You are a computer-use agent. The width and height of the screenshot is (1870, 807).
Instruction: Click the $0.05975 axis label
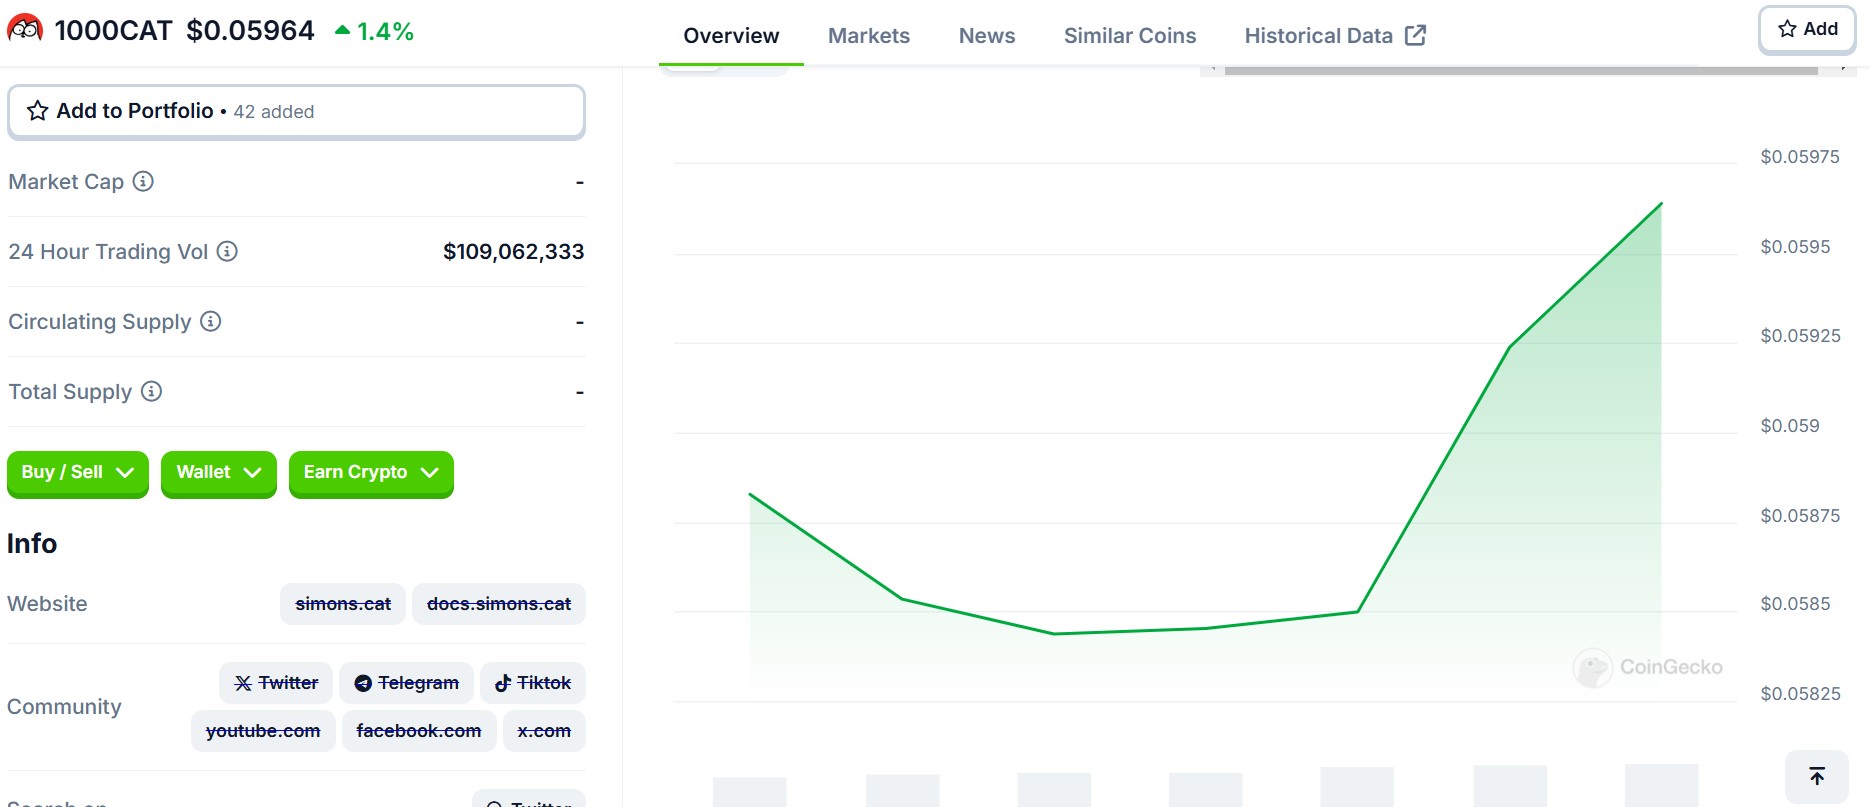1800,157
